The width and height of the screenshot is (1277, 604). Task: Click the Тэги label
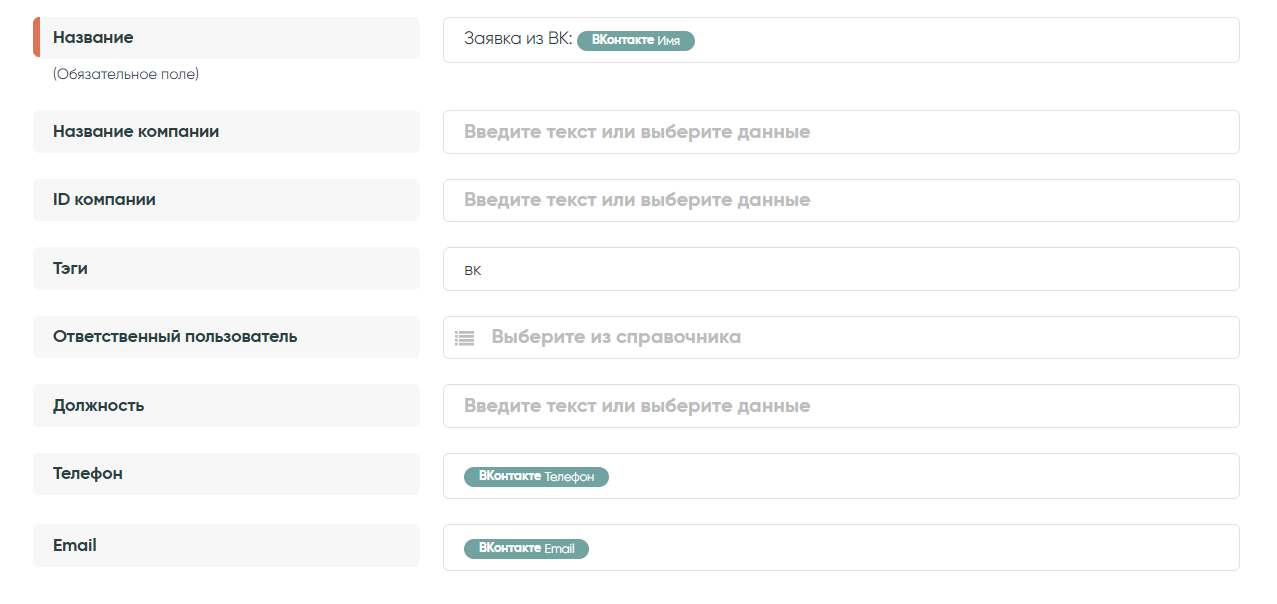click(70, 268)
